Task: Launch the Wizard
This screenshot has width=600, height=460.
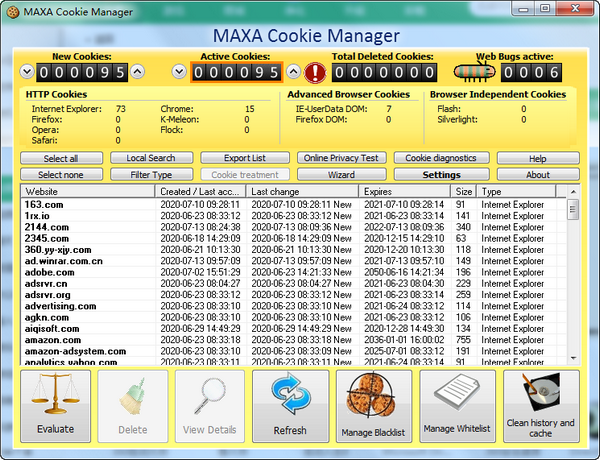Action: [x=341, y=175]
